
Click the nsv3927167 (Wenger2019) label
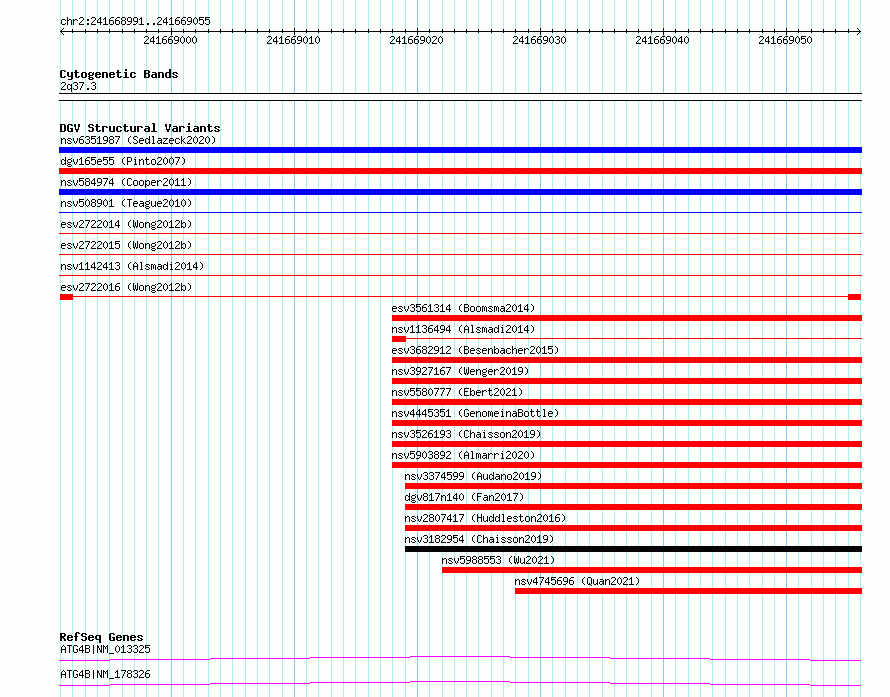pyautogui.click(x=460, y=371)
